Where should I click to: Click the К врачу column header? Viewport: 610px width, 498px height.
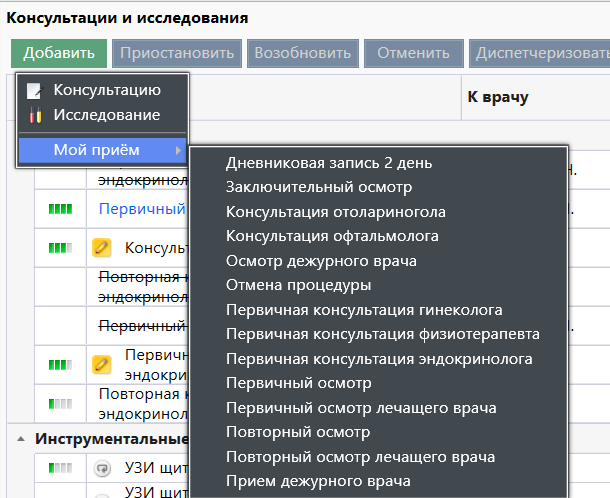click(497, 97)
